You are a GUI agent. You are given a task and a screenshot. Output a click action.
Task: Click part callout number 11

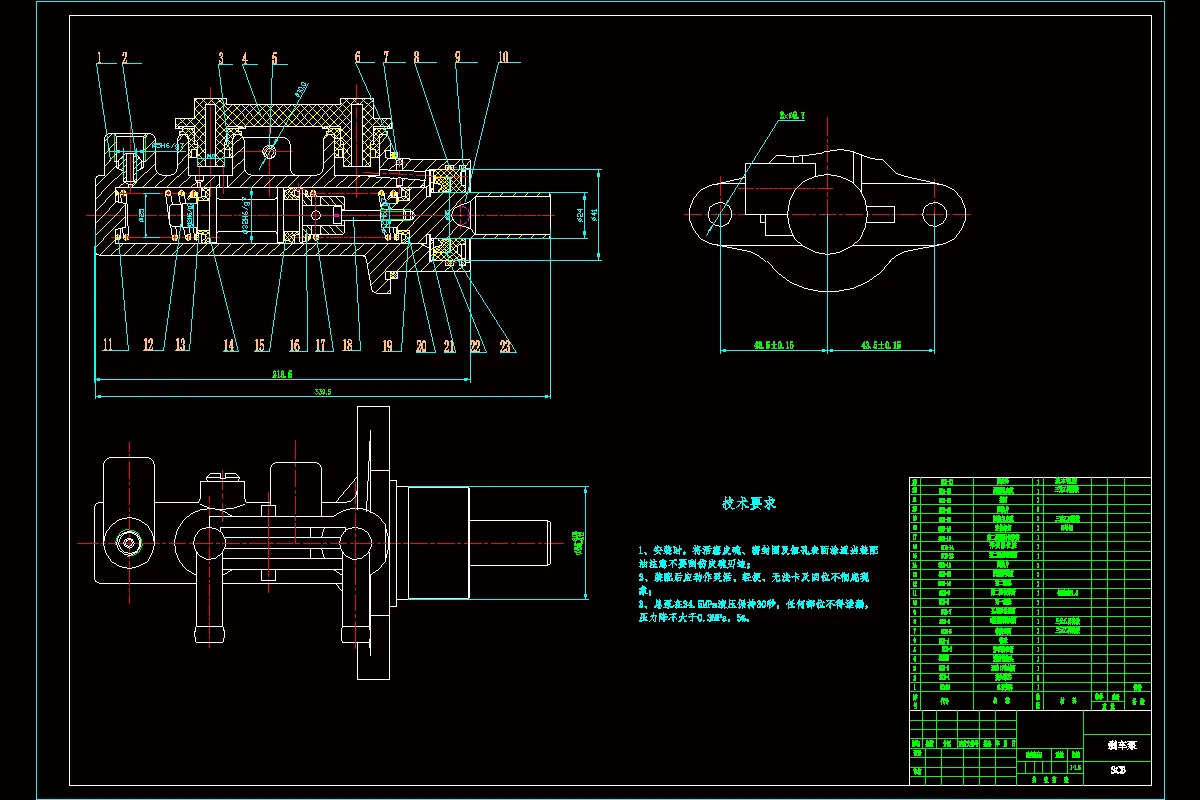109,345
